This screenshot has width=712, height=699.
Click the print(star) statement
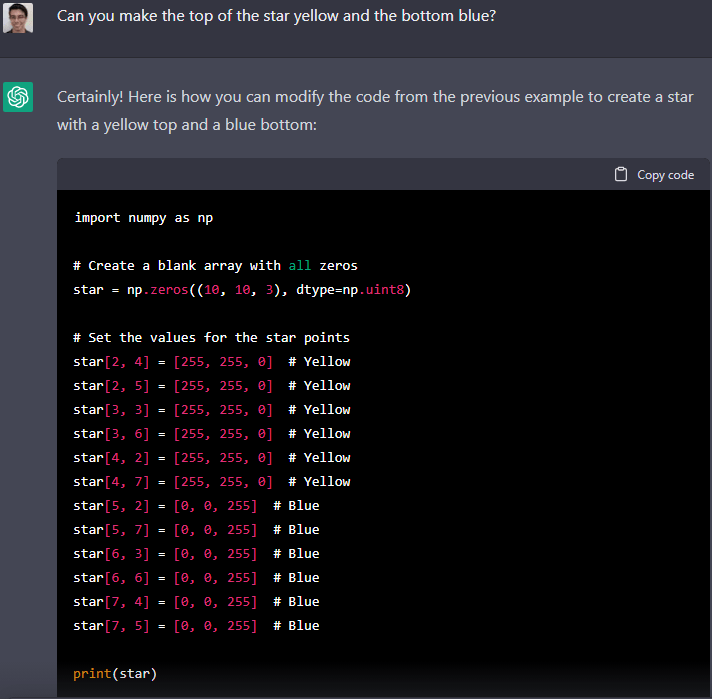tap(115, 673)
